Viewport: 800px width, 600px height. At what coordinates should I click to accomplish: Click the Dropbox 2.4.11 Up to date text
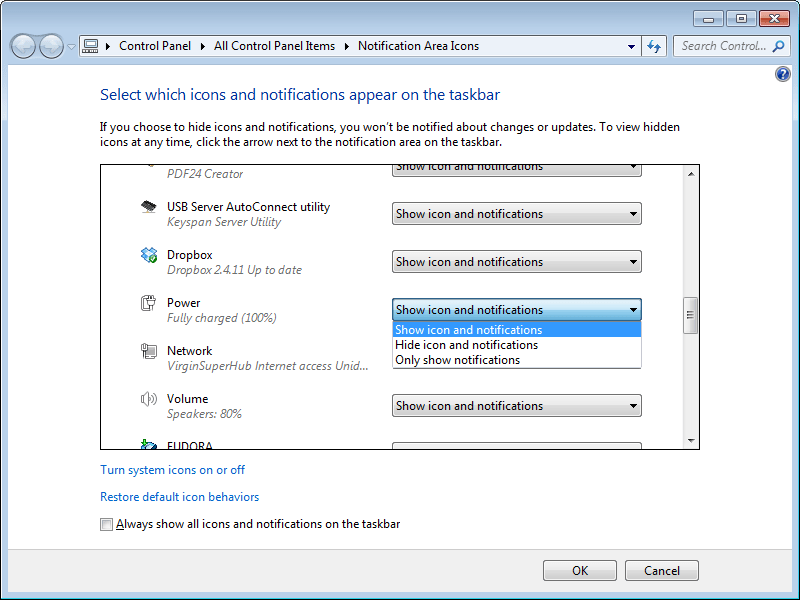[234, 270]
